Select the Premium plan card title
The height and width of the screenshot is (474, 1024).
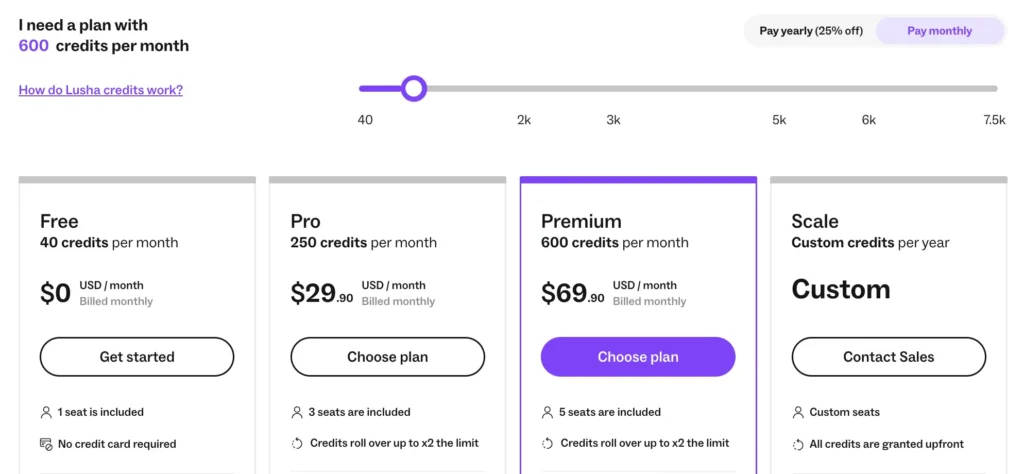pyautogui.click(x=581, y=221)
